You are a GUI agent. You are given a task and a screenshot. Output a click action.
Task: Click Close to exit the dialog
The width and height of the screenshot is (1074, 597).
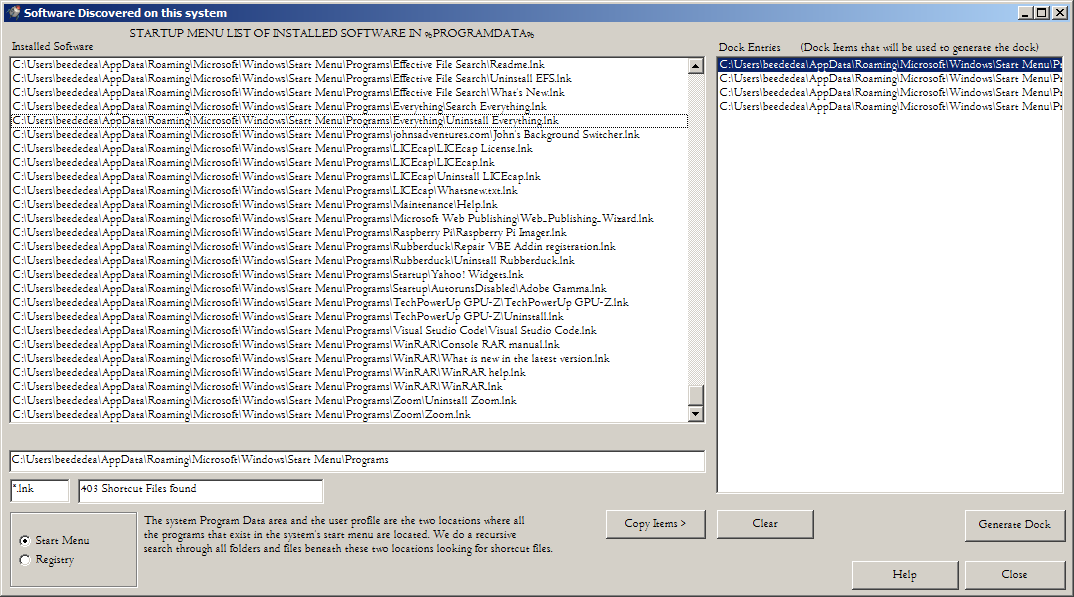(x=1015, y=575)
